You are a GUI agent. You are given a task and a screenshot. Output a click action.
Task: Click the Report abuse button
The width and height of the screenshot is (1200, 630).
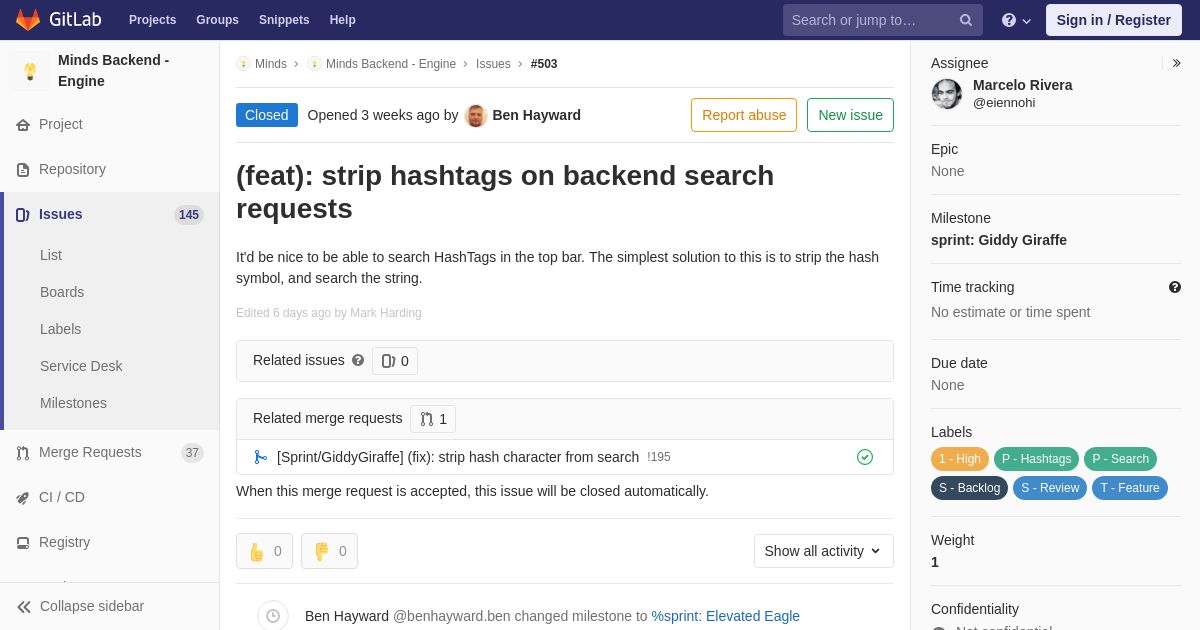(x=744, y=115)
